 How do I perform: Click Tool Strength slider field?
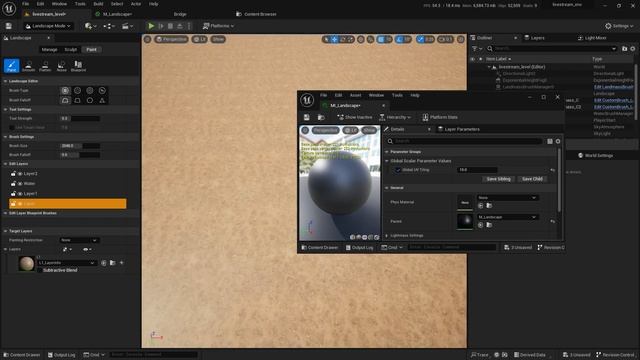pyautogui.click(x=80, y=118)
